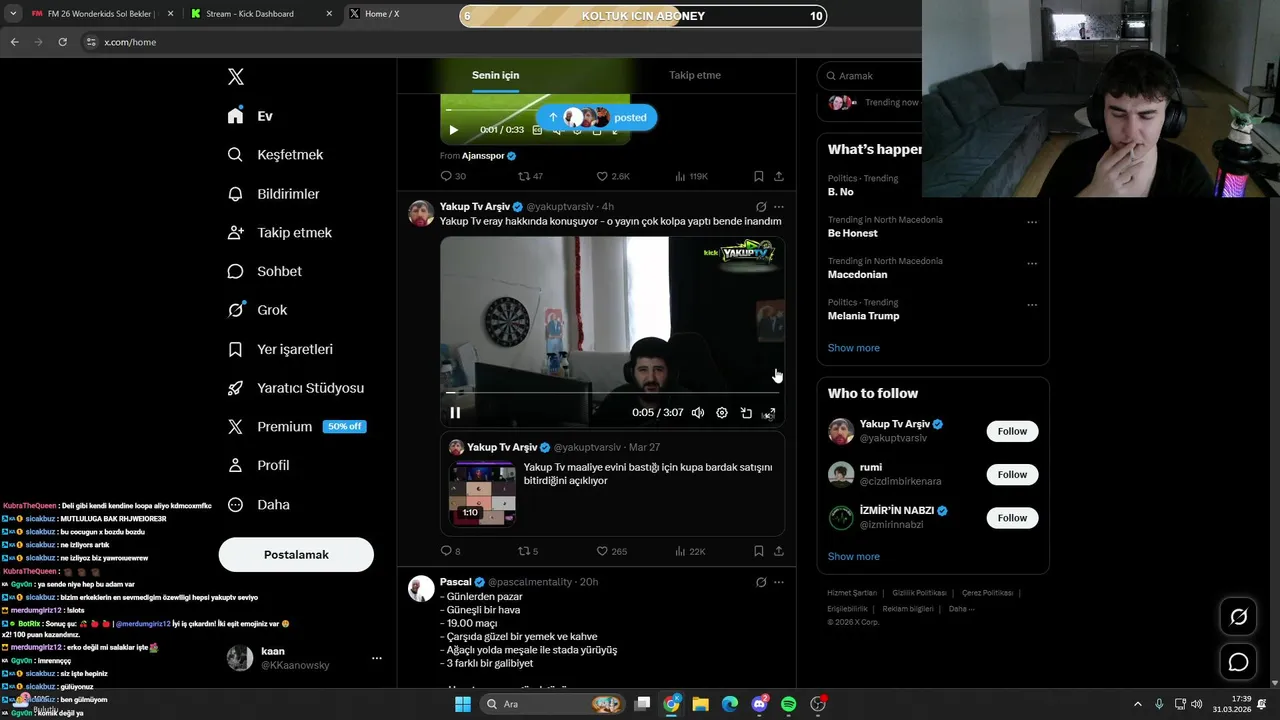Image resolution: width=1280 pixels, height=720 pixels.
Task: Toggle picture-in-picture on Yakup Tv video
Action: click(x=746, y=413)
